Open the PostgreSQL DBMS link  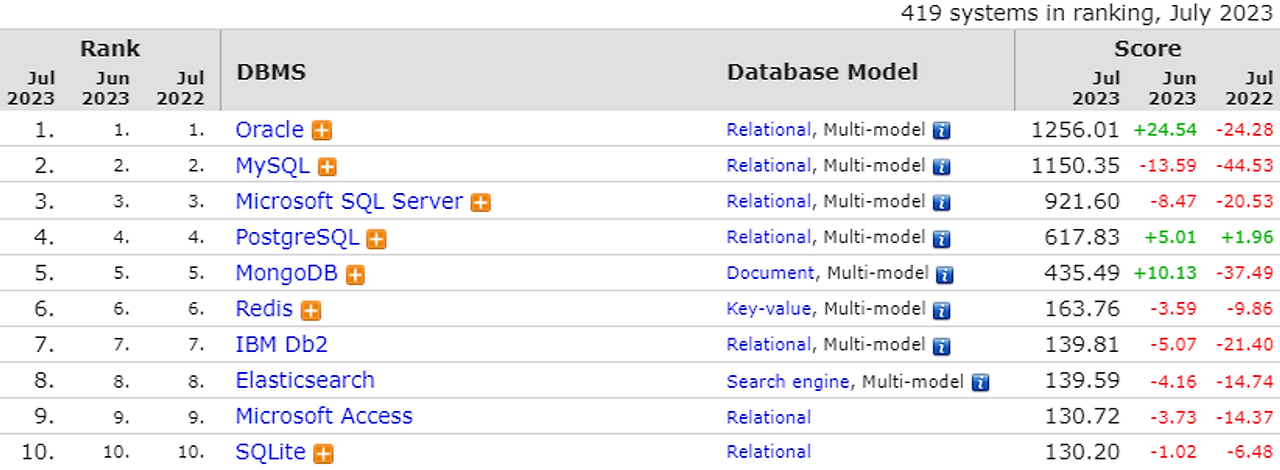pos(297,237)
